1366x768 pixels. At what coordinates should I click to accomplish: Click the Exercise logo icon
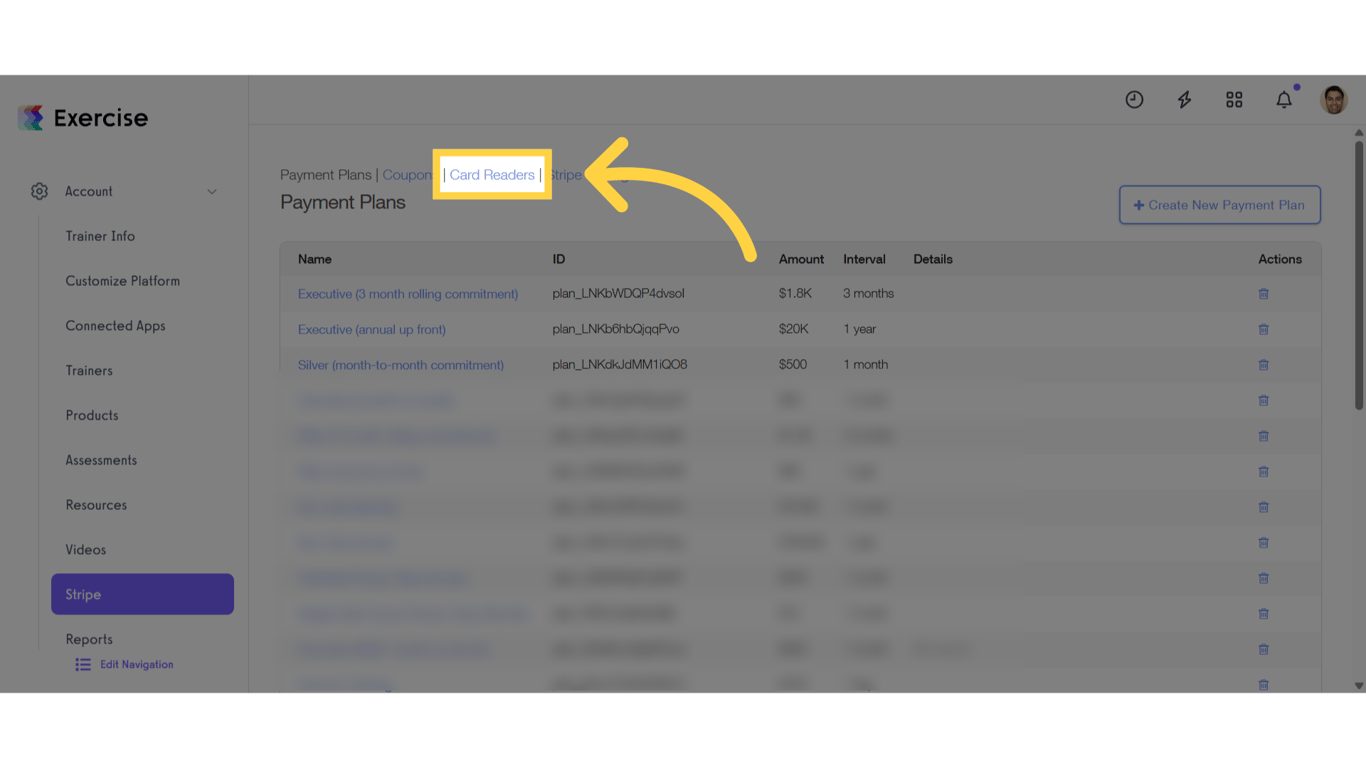[x=31, y=118]
